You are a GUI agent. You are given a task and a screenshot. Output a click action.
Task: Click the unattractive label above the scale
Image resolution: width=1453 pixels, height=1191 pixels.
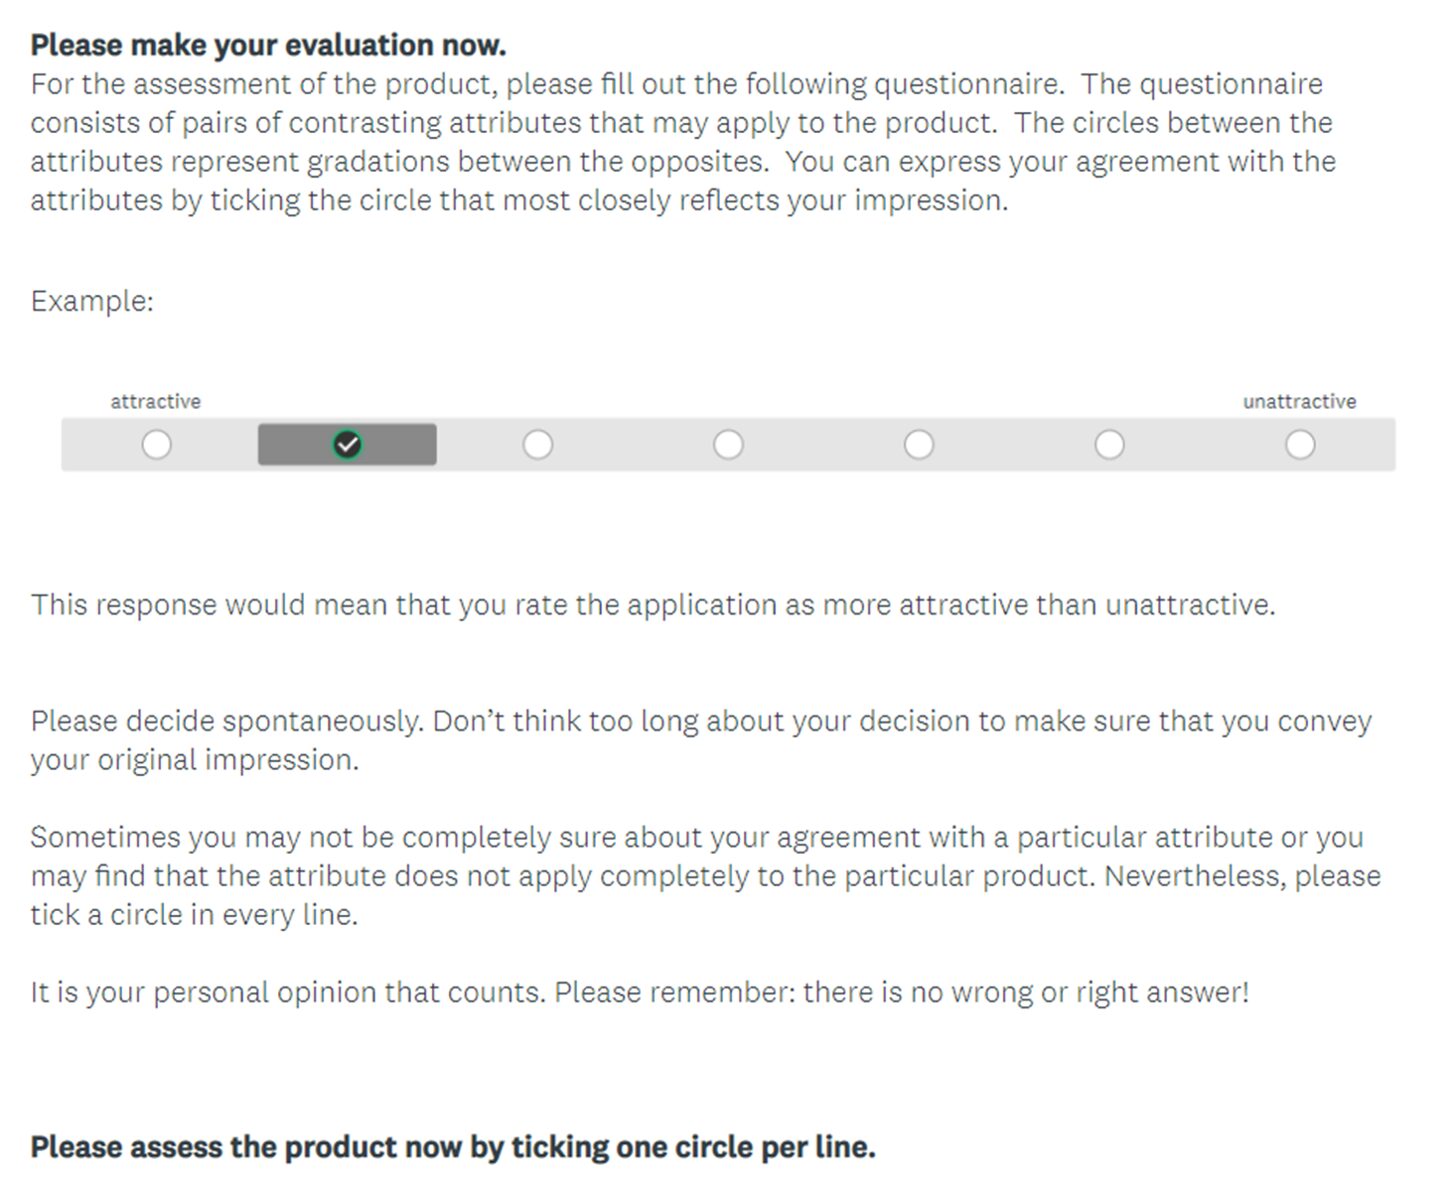point(1299,400)
